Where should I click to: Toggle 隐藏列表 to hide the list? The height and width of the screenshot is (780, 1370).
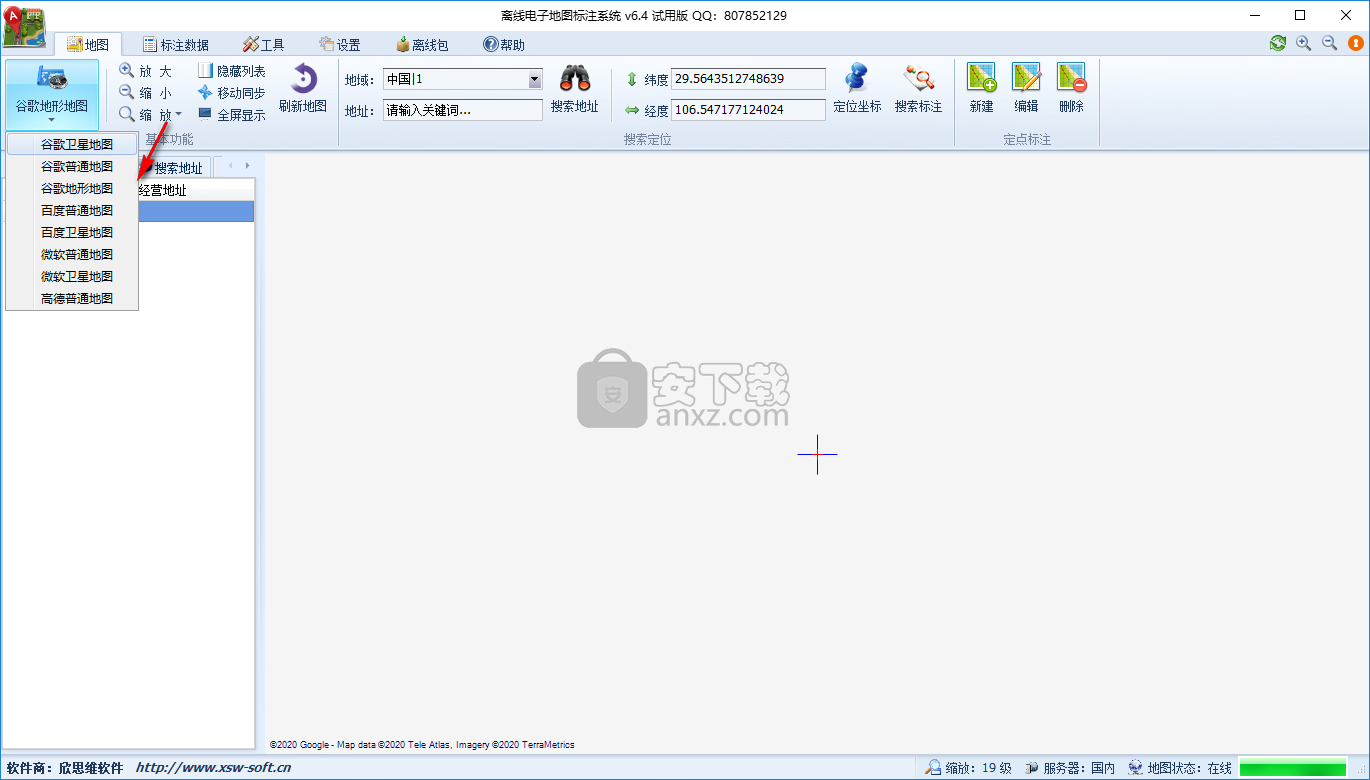pos(231,71)
